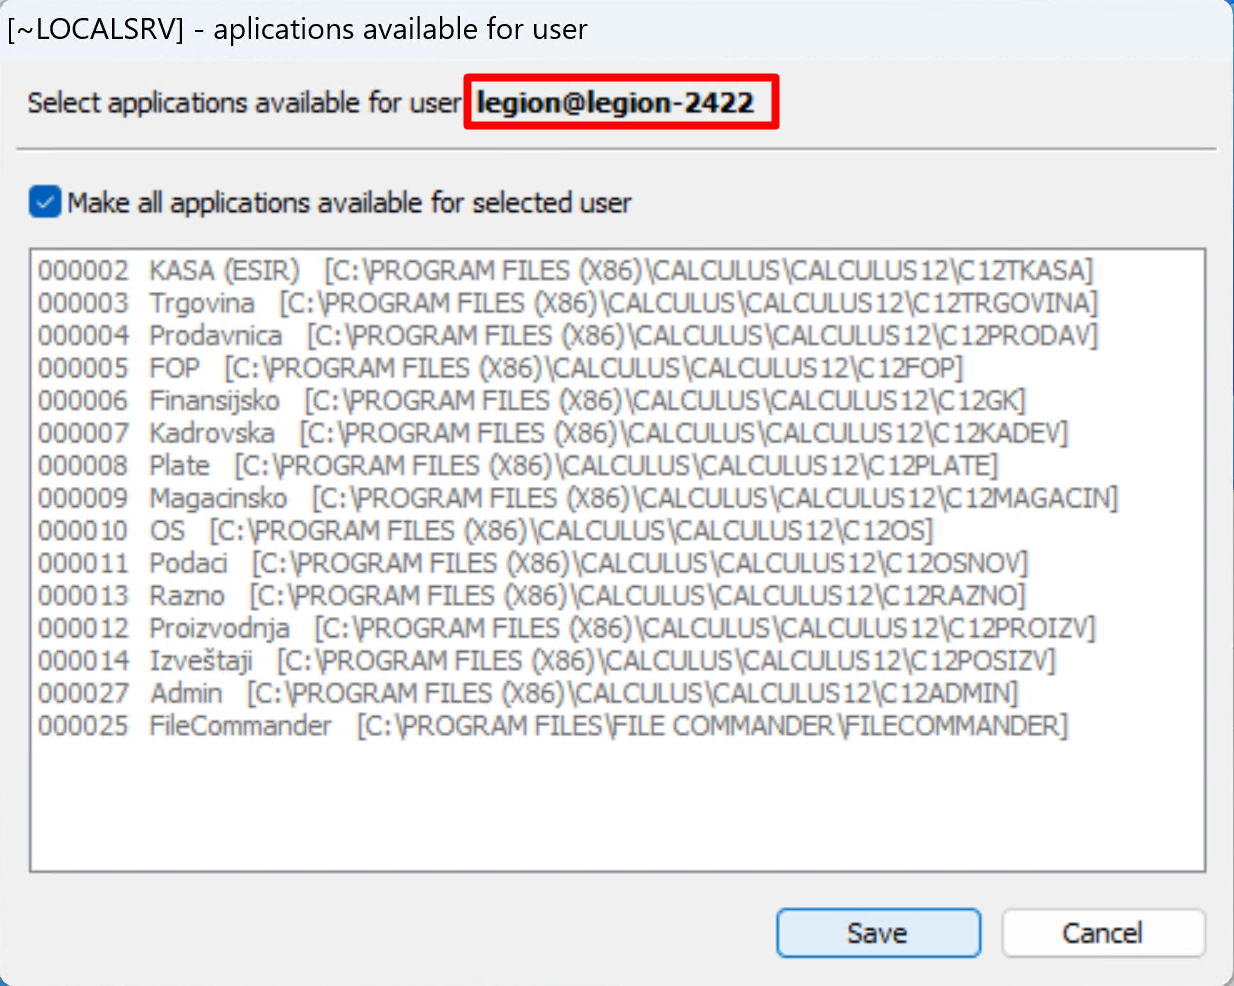Select Finansijsko application entry

coord(531,401)
